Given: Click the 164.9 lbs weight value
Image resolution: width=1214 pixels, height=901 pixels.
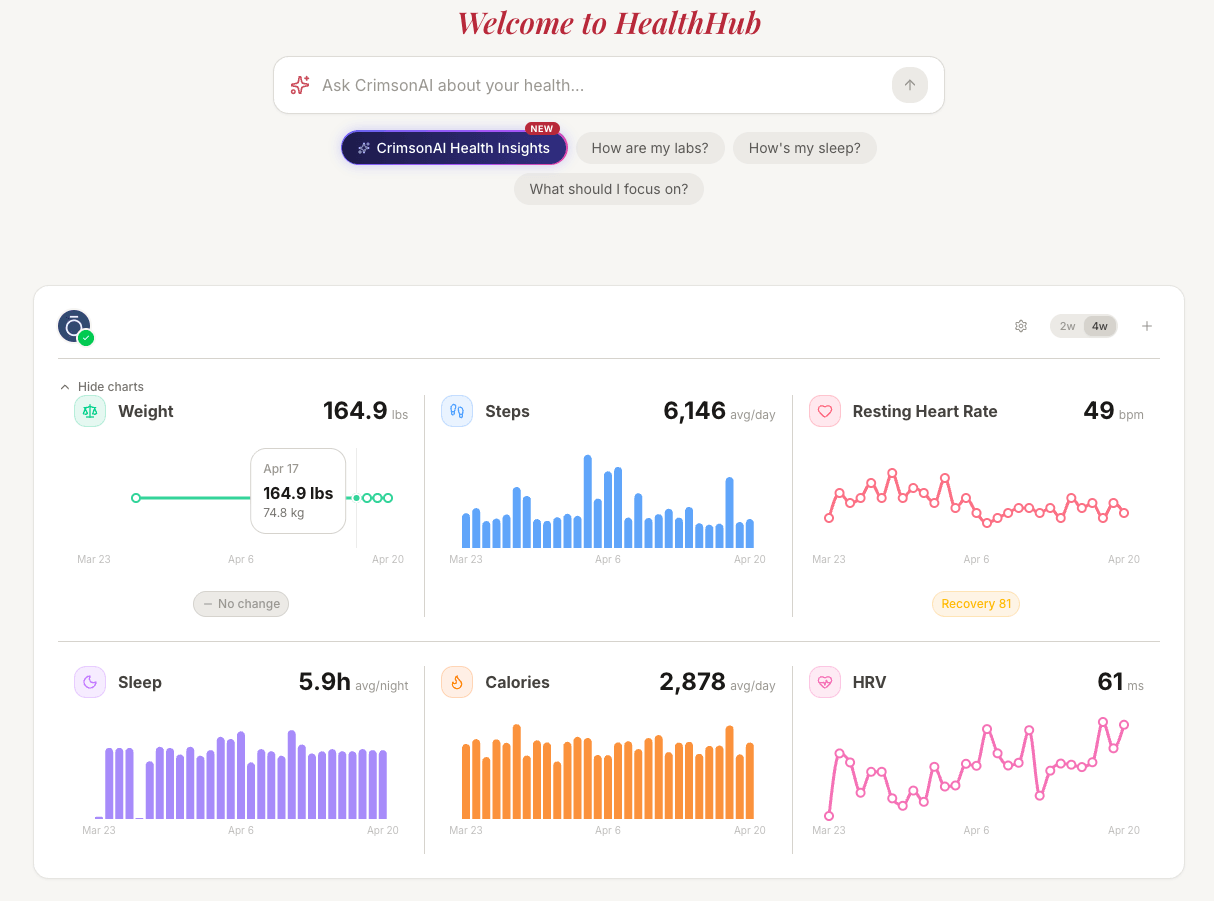Looking at the screenshot, I should [365, 411].
